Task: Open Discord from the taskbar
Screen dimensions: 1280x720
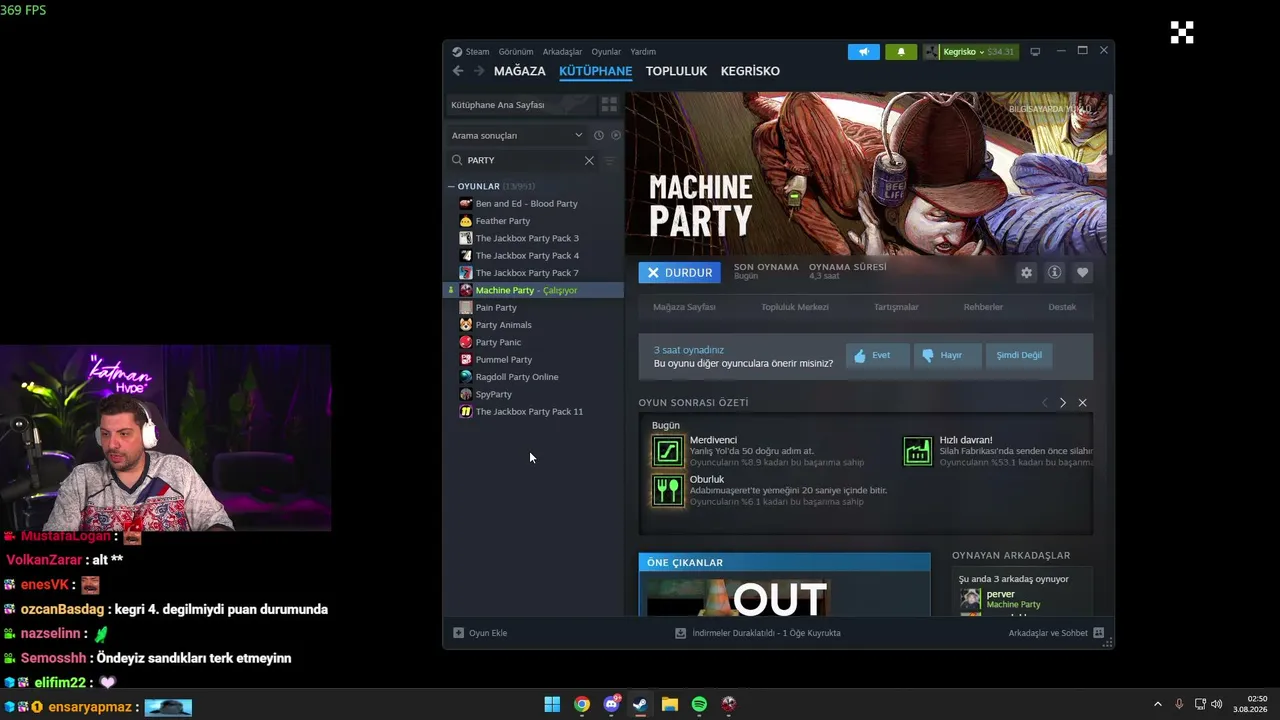Action: (611, 704)
